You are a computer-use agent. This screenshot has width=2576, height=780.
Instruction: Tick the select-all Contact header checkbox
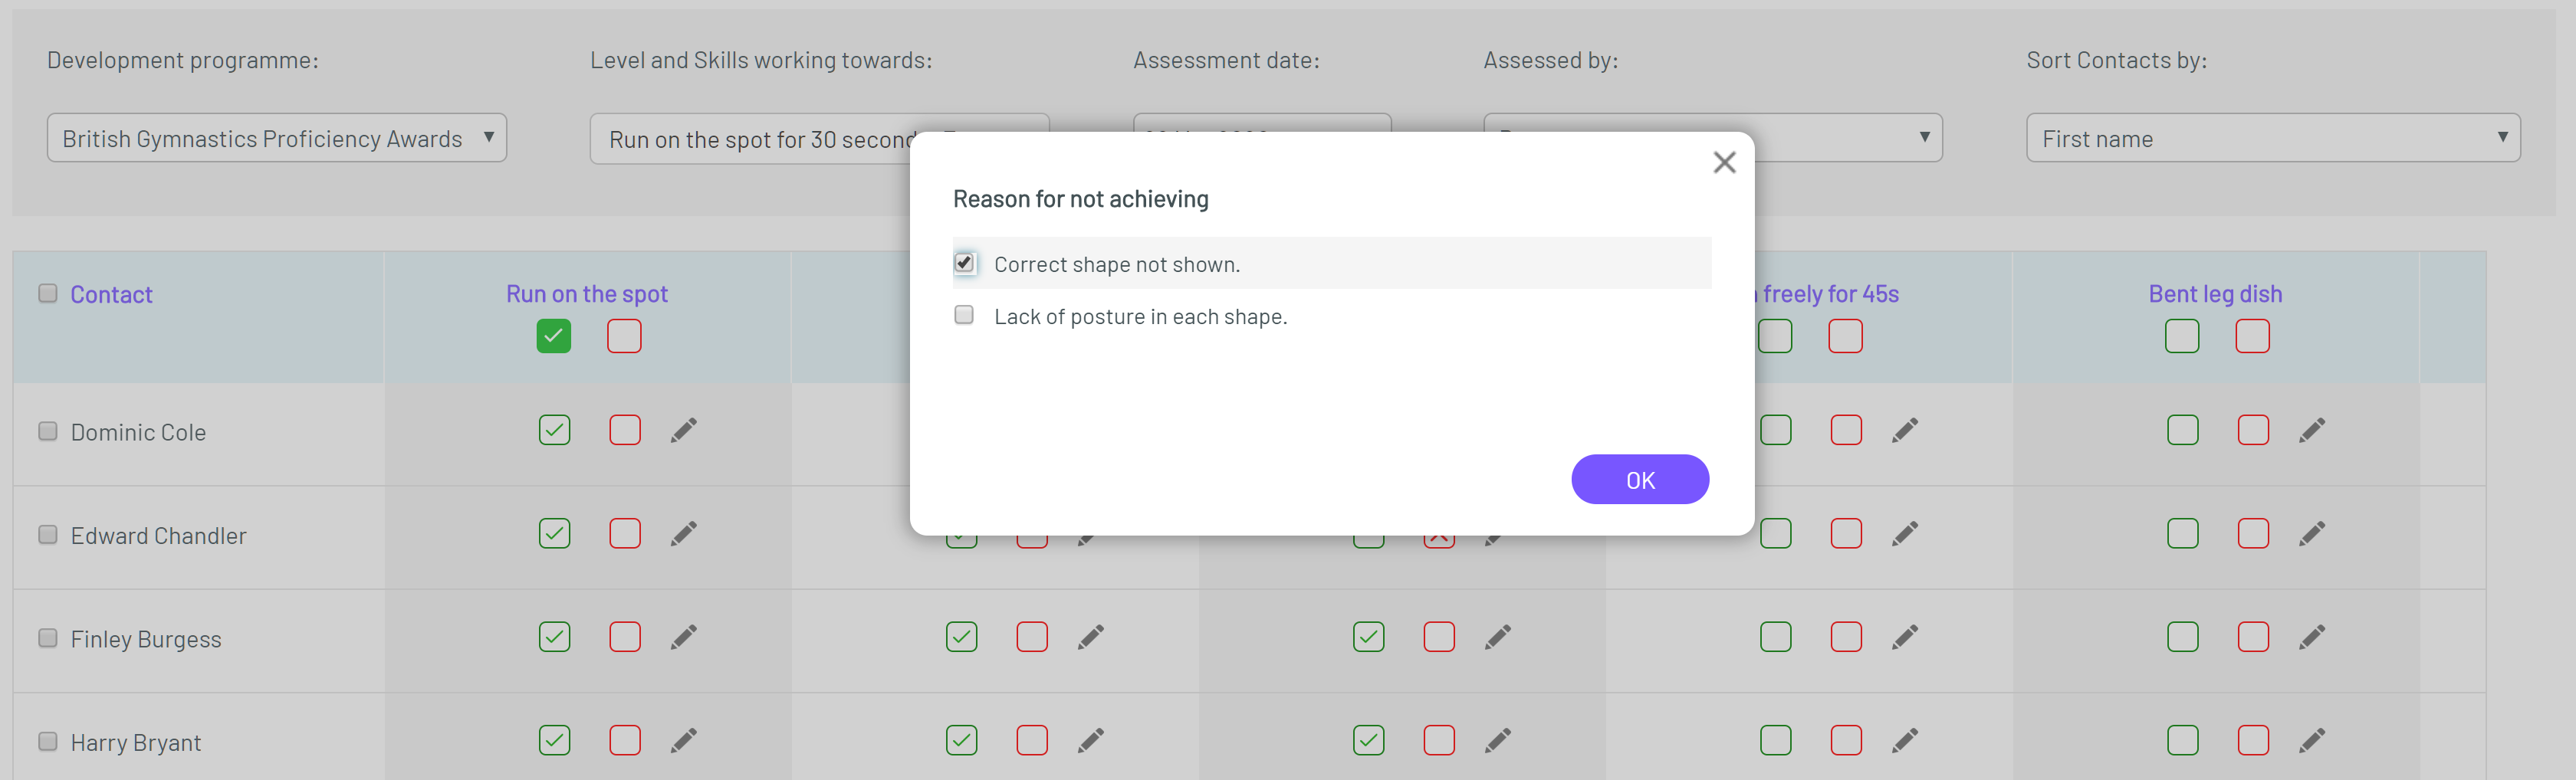48,293
